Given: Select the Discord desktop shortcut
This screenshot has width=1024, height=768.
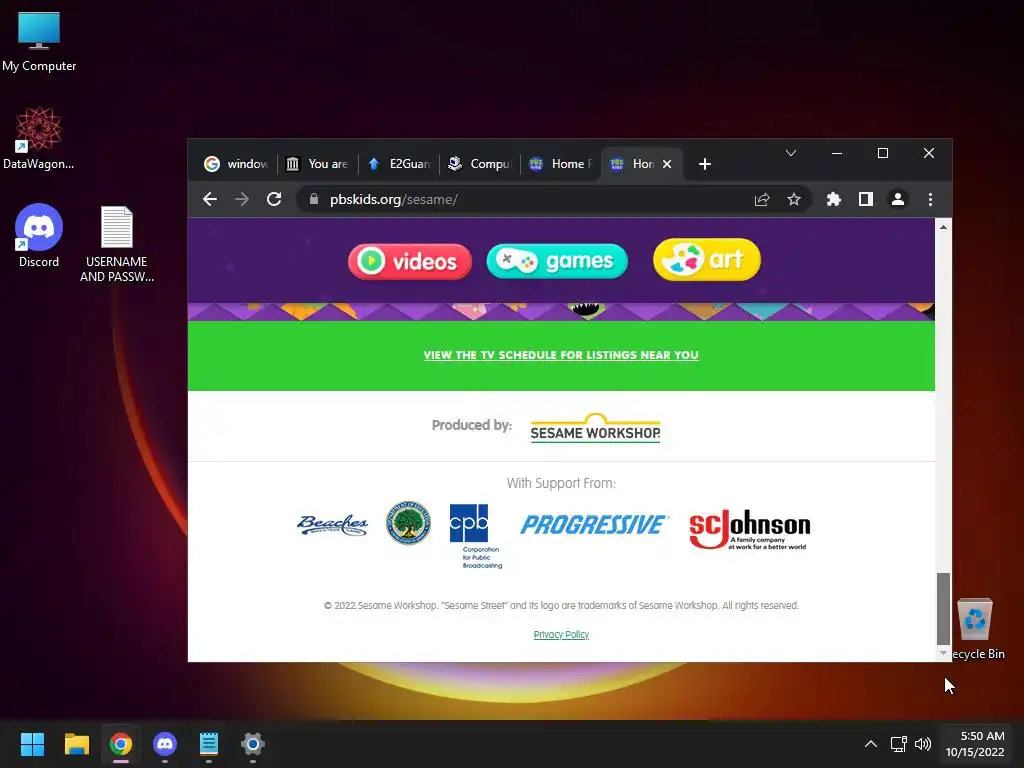Looking at the screenshot, I should point(39,236).
